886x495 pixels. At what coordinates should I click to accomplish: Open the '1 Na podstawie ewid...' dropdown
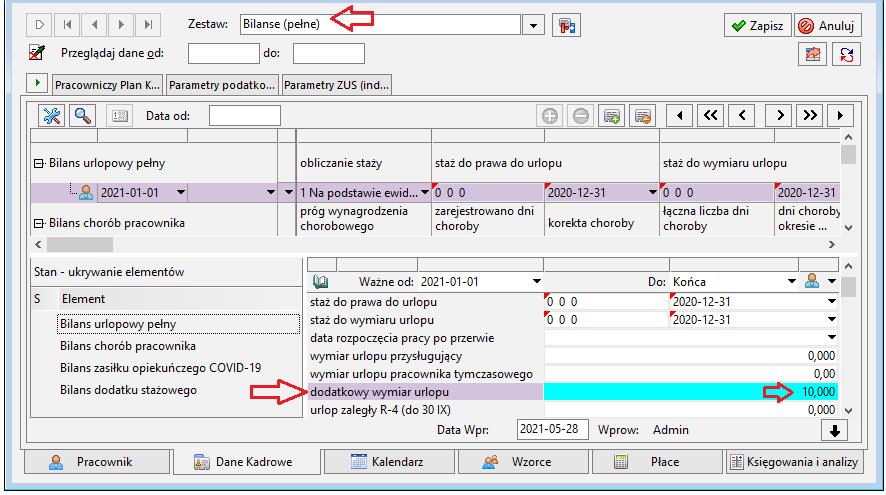tap(425, 193)
